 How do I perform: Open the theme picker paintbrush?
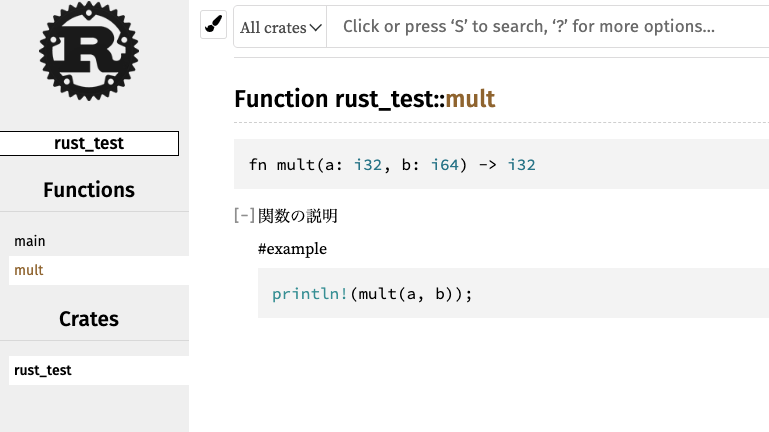(x=214, y=25)
